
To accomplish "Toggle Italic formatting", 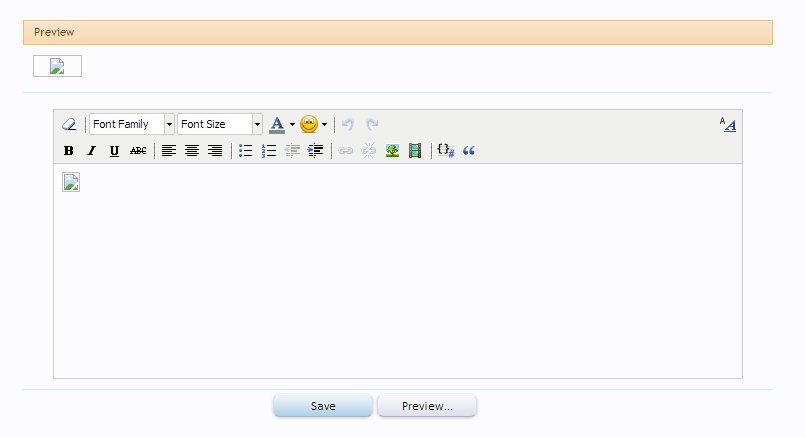I will point(91,151).
